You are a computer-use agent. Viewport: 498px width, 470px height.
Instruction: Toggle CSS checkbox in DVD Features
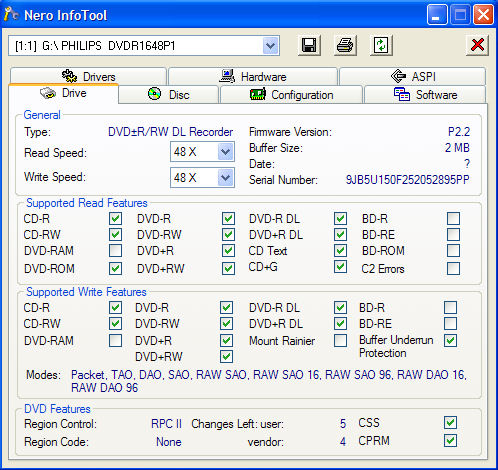[x=450, y=423]
